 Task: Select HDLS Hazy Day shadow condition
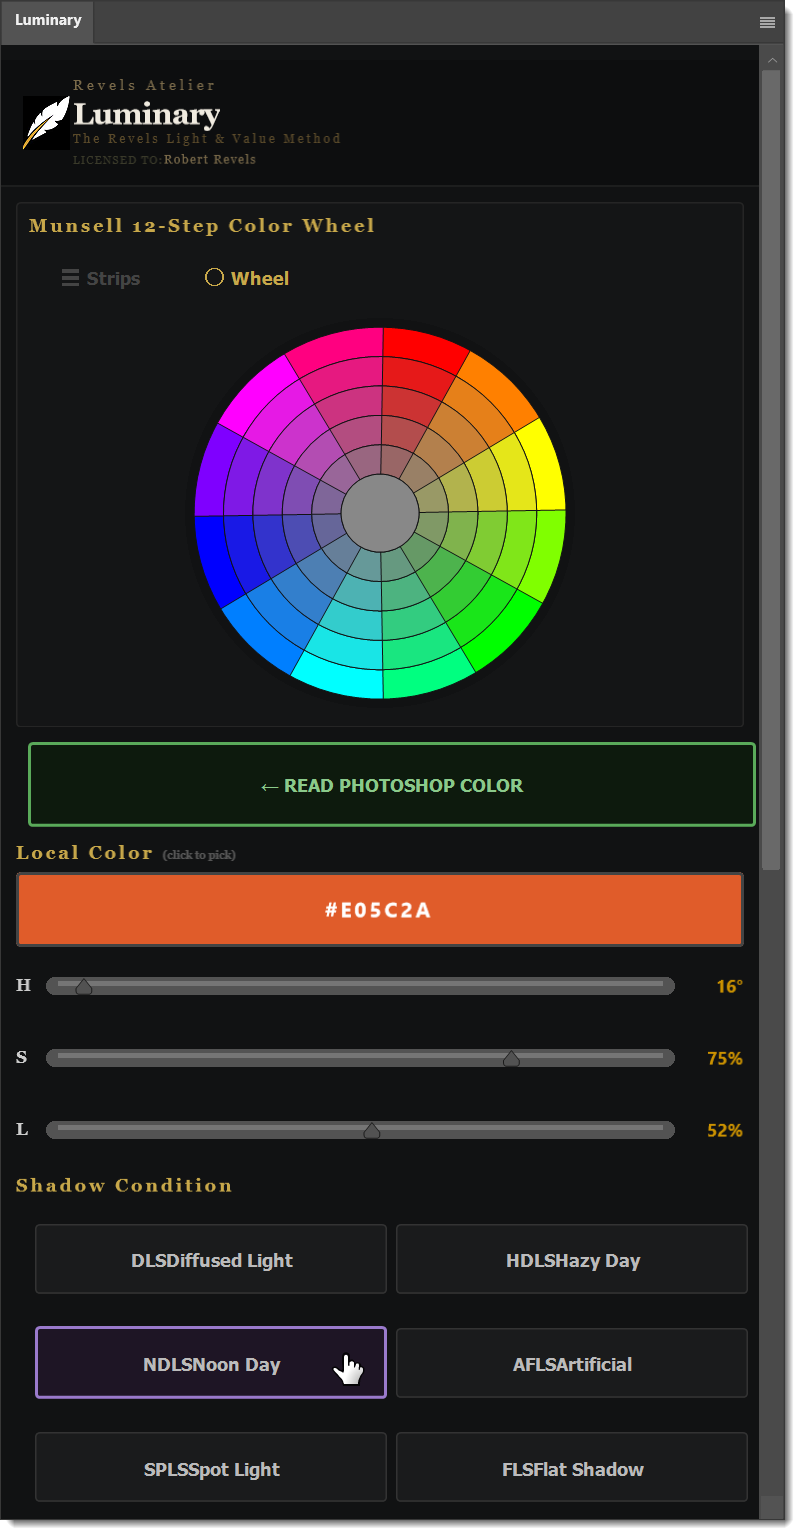572,1260
